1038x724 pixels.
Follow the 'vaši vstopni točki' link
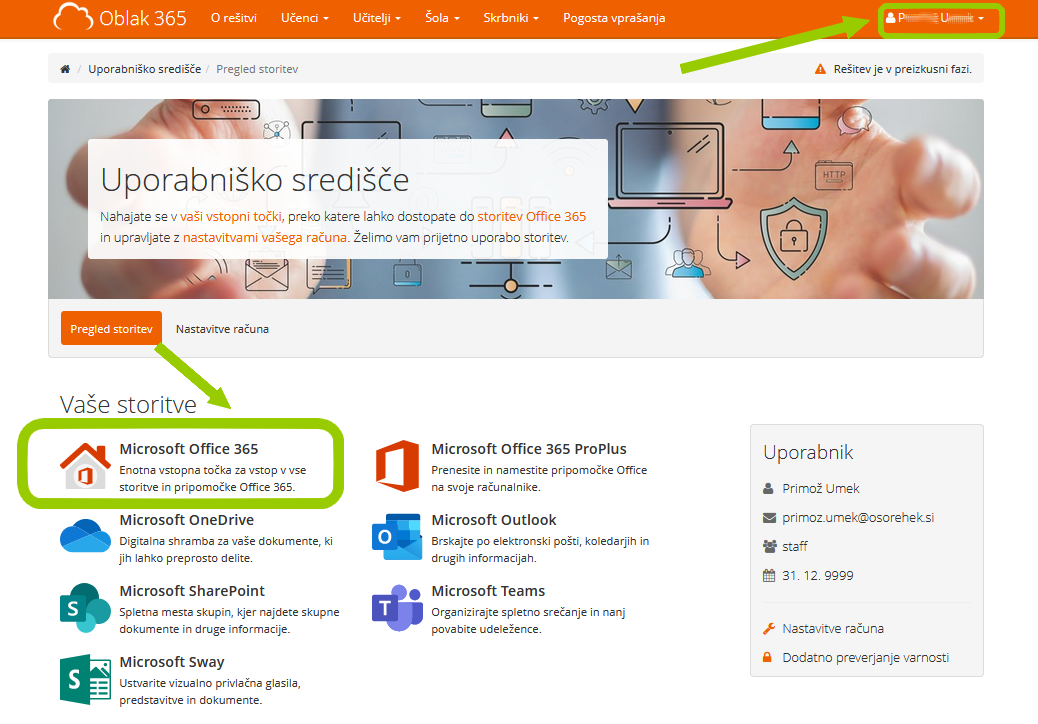230,216
